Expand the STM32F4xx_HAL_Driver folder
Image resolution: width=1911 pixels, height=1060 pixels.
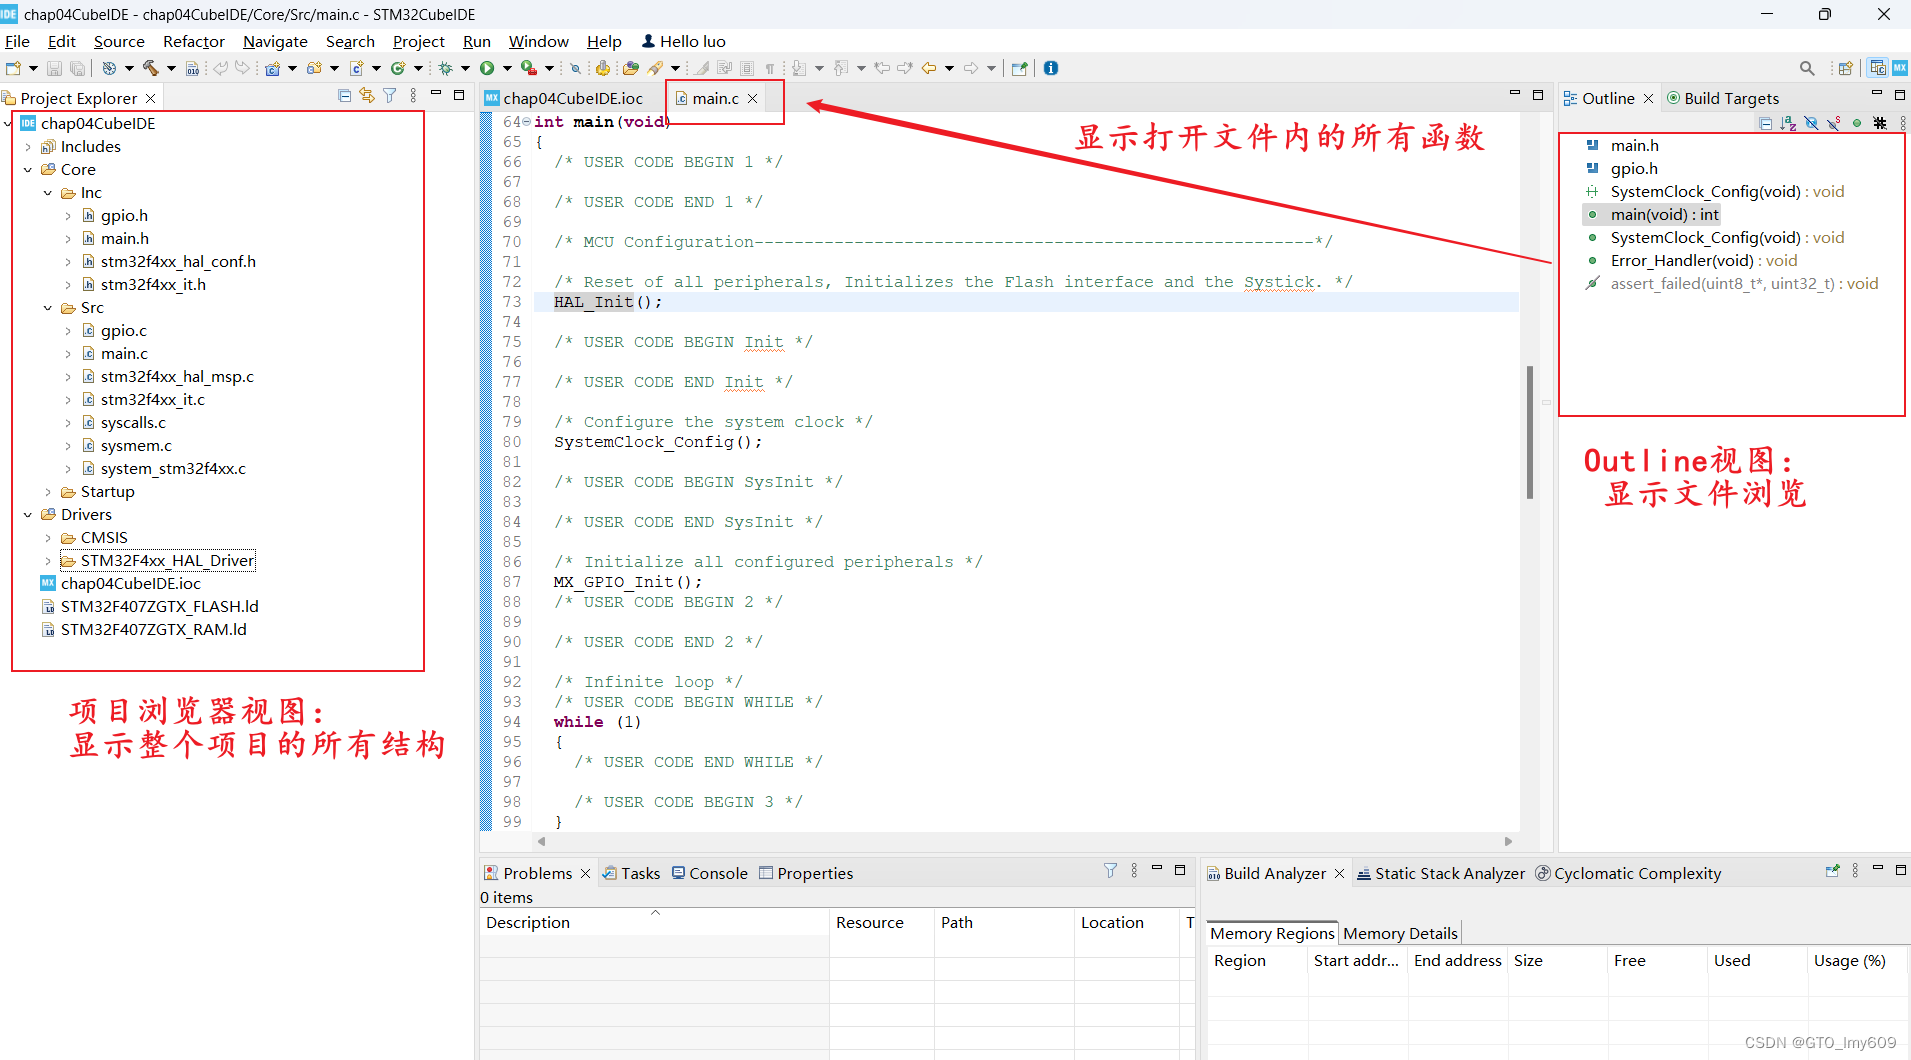(47, 560)
